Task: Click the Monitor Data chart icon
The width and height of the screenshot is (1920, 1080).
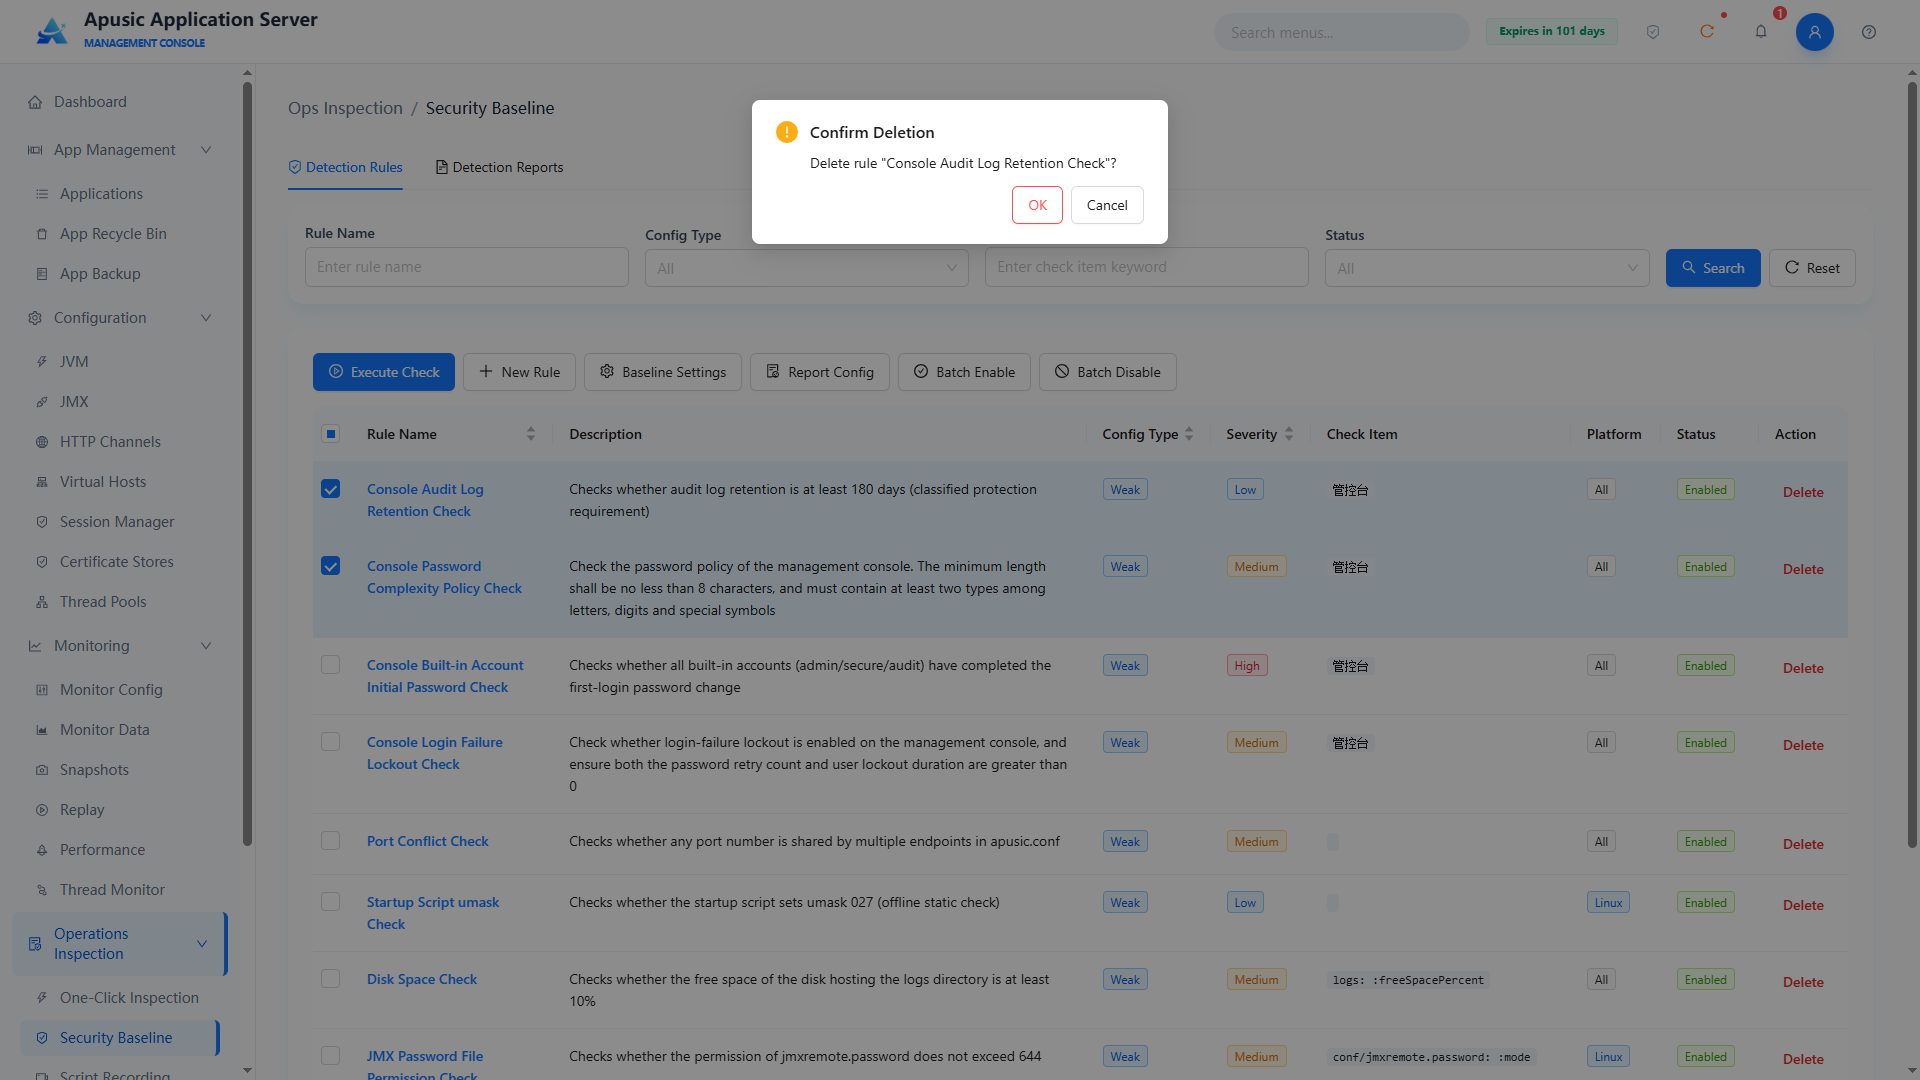Action: 42,730
